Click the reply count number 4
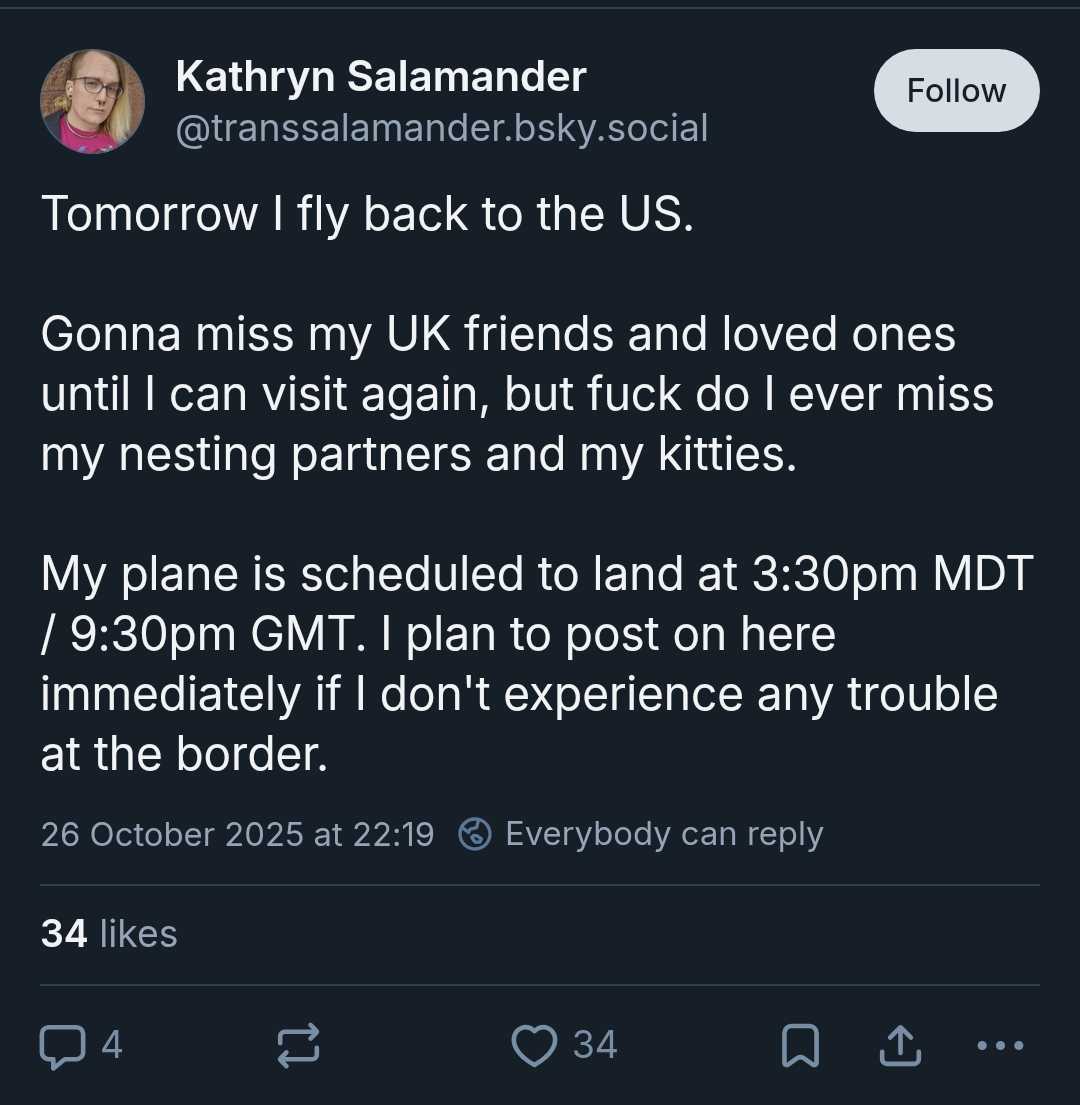Screen dimensions: 1080x1105 [112, 1045]
